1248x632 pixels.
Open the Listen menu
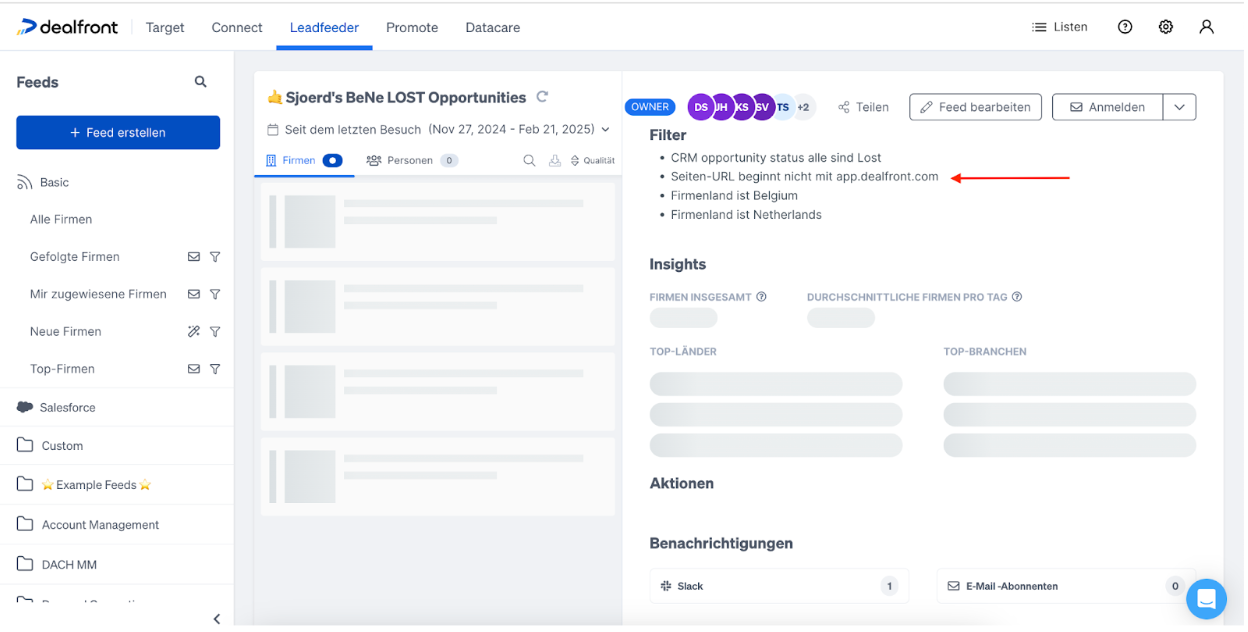click(x=1059, y=27)
